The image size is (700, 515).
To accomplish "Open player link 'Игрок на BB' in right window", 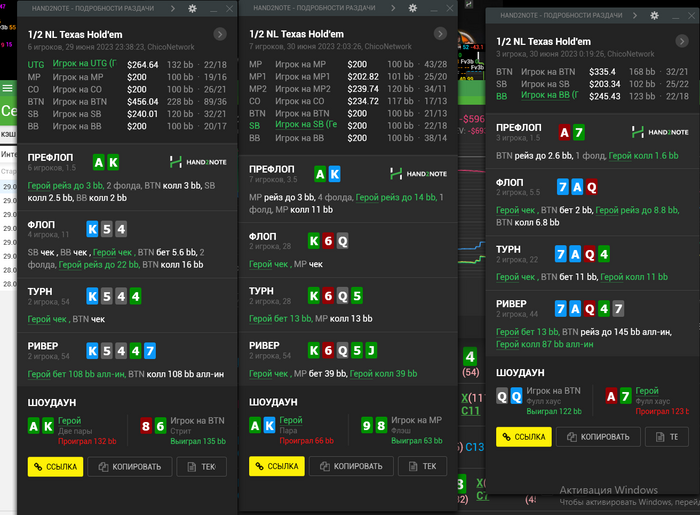I will 550,96.
